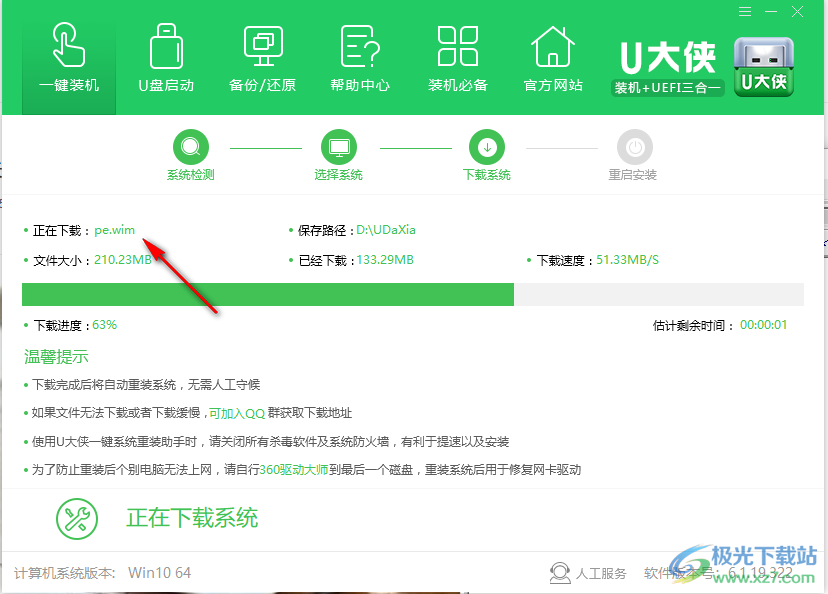Open the 装机必备 essentials tab
Screen dimensions: 828x594
[x=457, y=58]
